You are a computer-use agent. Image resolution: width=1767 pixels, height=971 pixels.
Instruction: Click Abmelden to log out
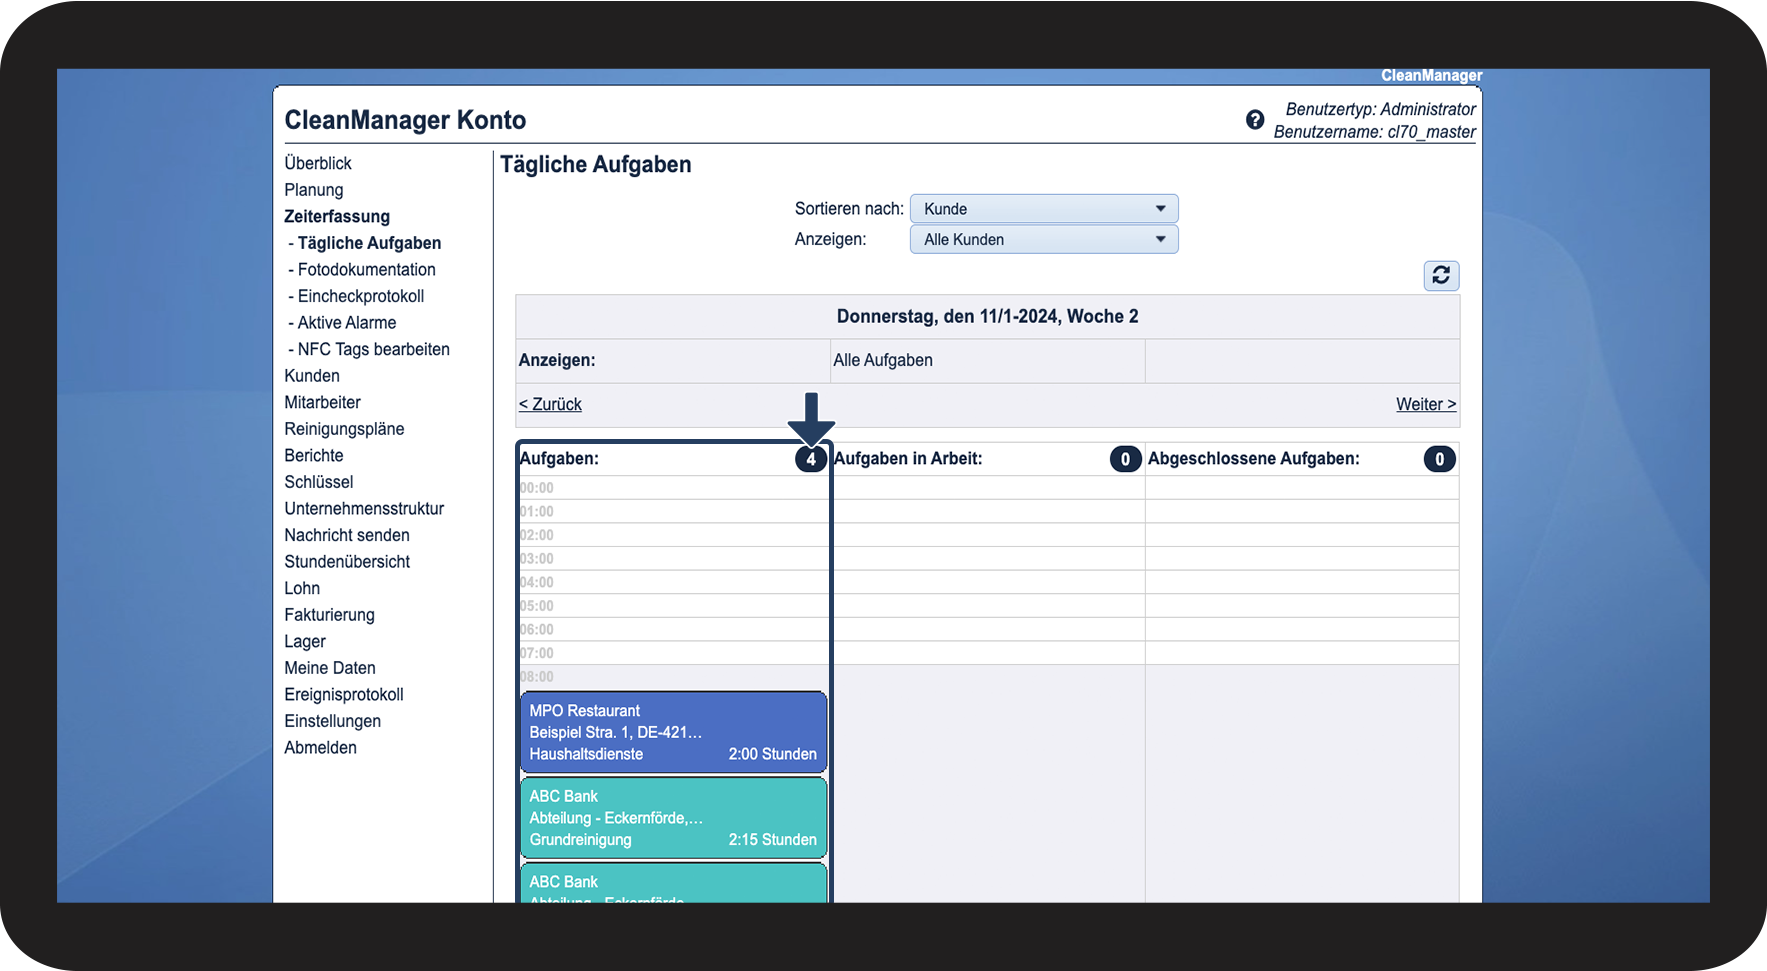[320, 748]
